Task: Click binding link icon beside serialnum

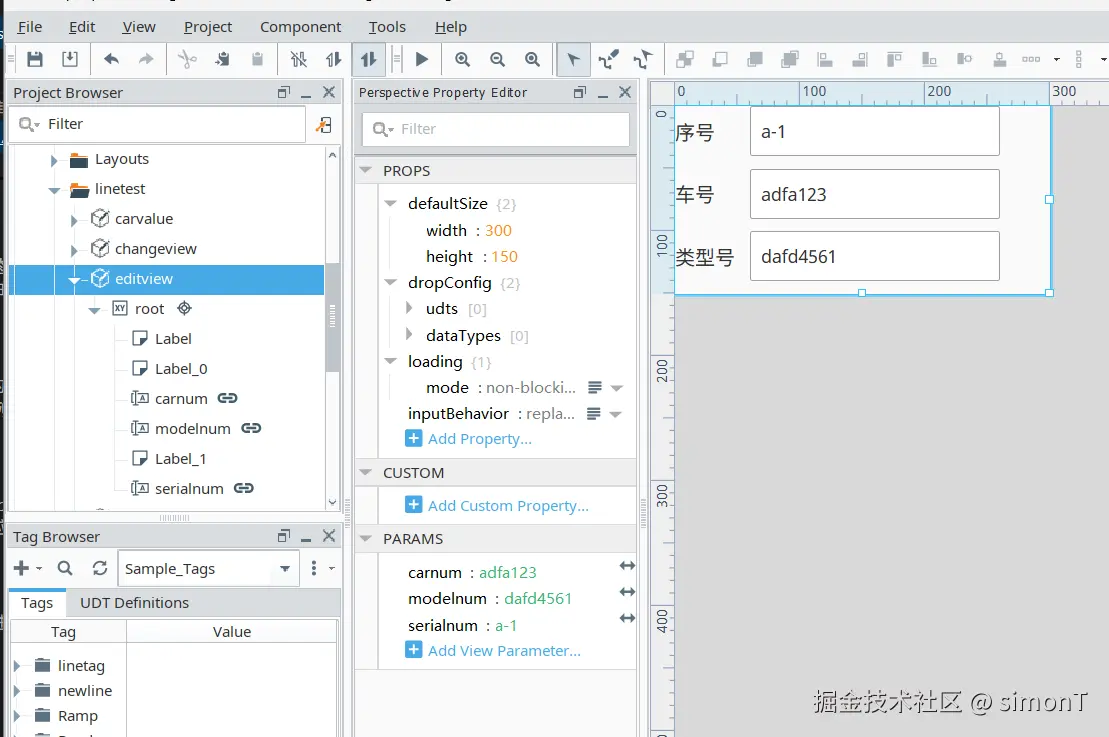Action: [243, 488]
